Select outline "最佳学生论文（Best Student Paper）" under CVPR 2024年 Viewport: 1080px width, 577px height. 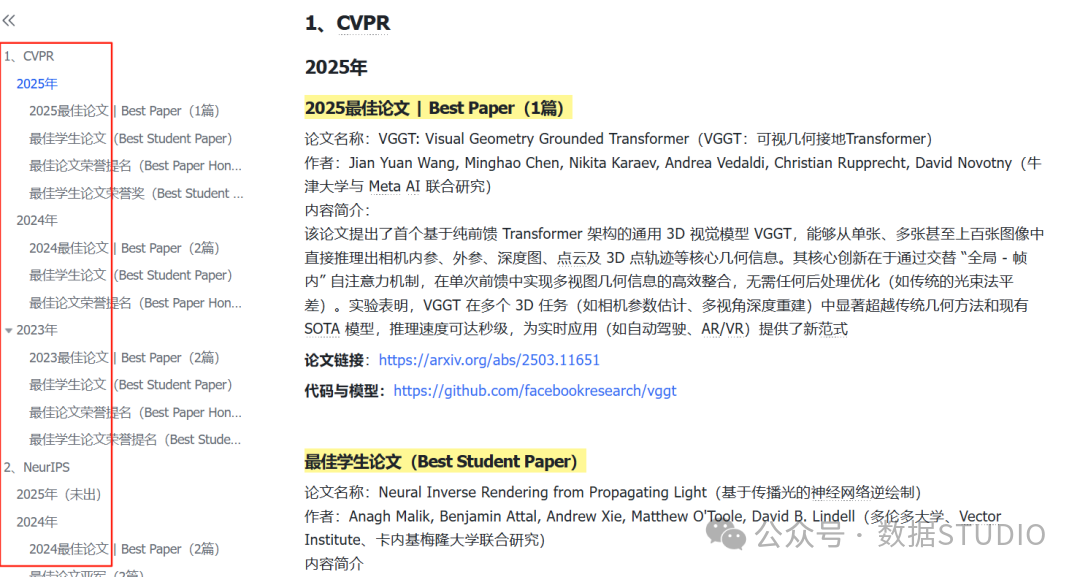point(130,275)
